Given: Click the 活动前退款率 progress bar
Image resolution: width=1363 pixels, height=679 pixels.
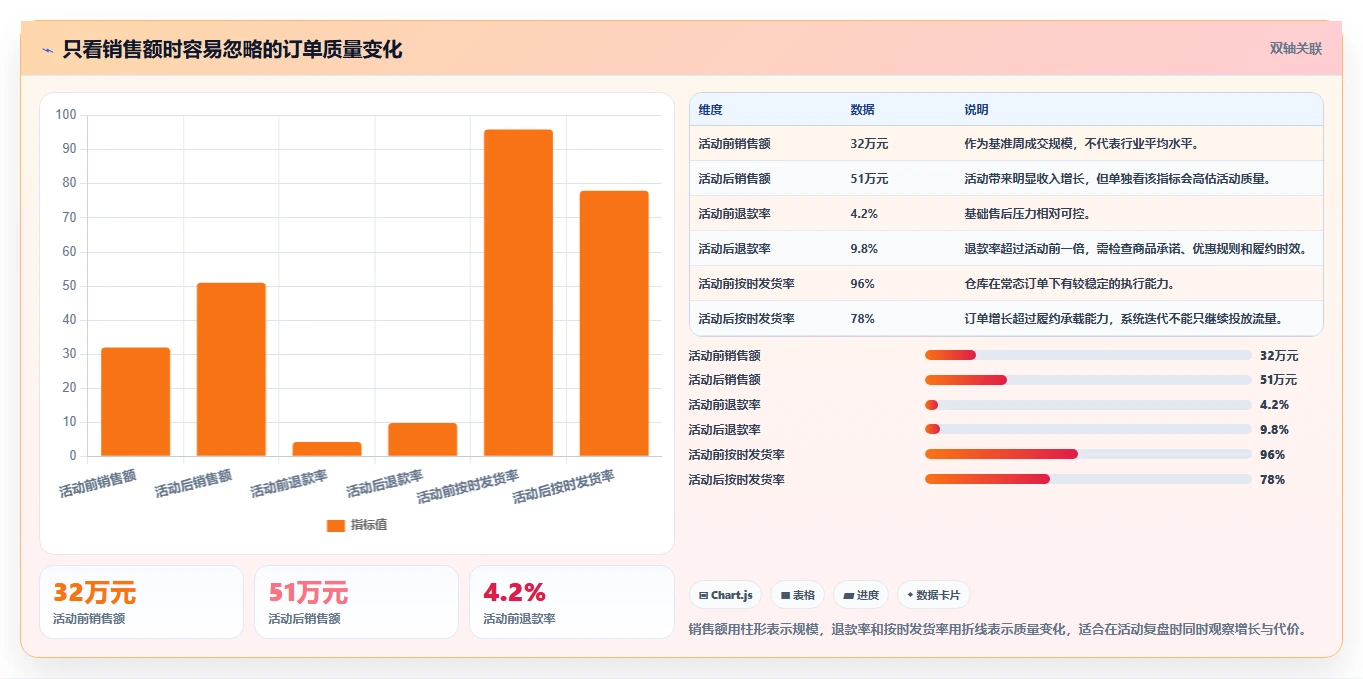Looking at the screenshot, I should point(1088,405).
